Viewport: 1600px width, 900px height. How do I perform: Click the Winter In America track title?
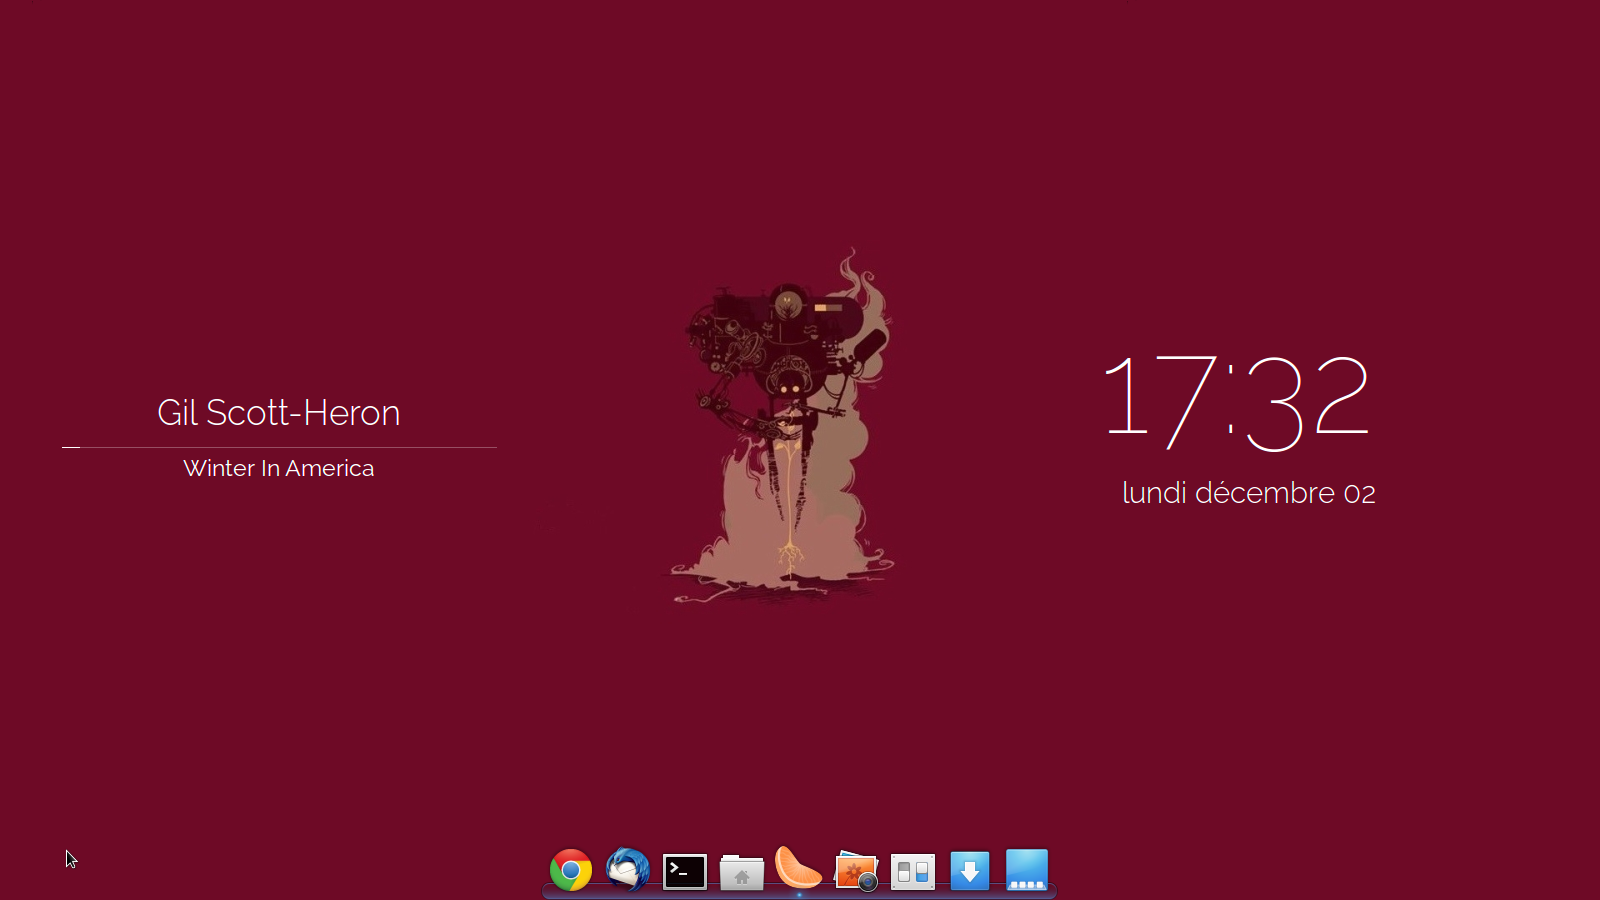279,468
